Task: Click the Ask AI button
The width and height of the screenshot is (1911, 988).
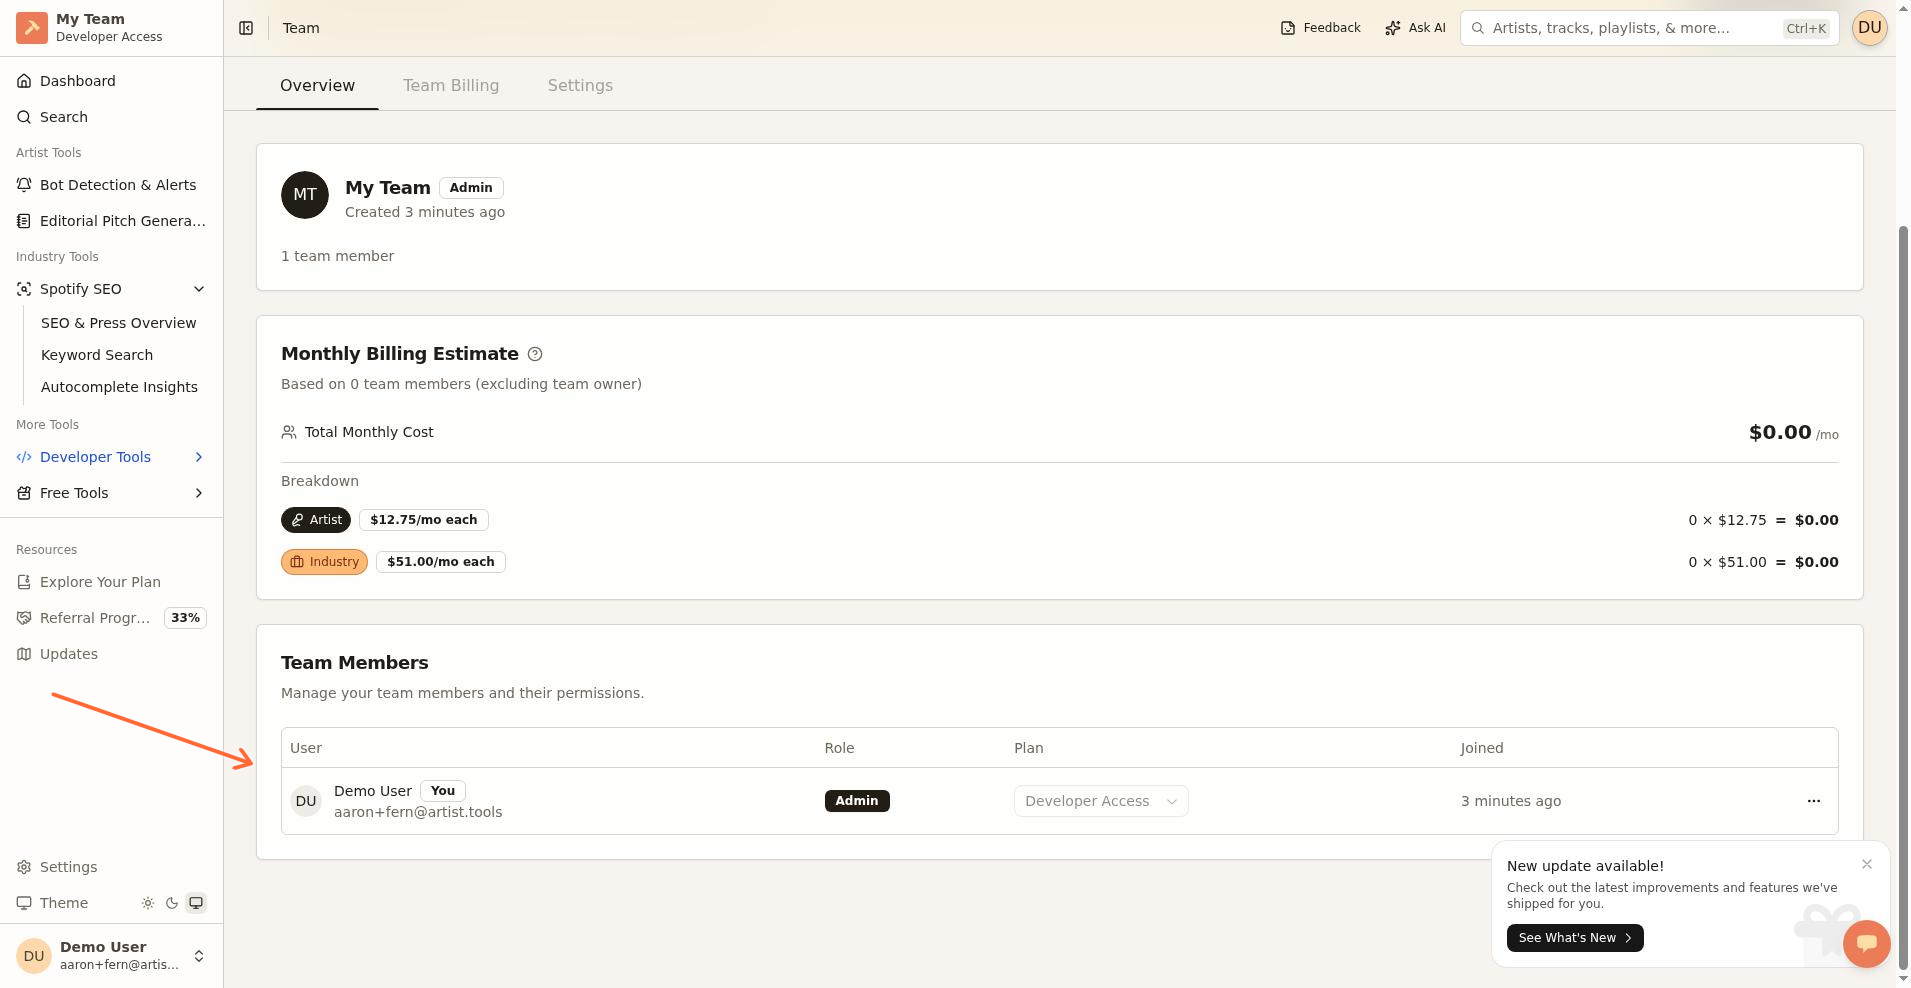Action: 1415,28
